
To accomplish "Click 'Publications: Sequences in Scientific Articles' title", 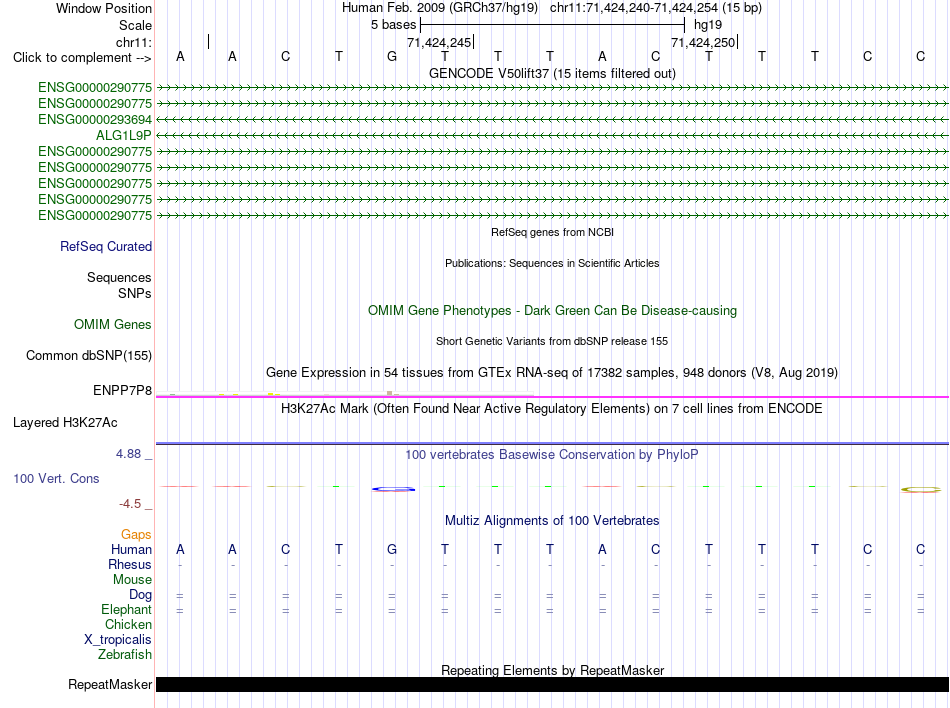I will (x=552, y=263).
